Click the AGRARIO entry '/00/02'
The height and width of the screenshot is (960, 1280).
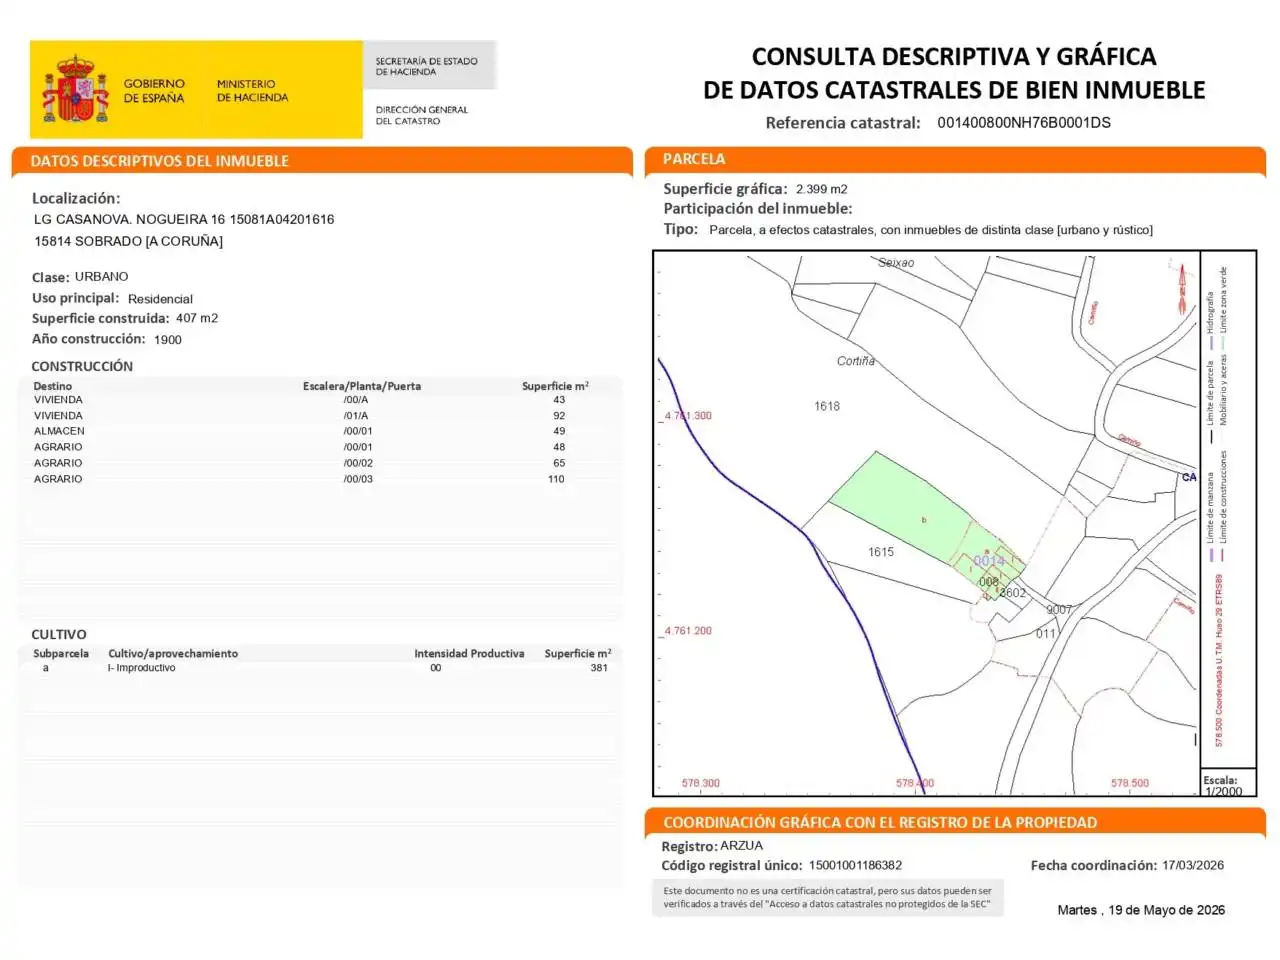[358, 463]
